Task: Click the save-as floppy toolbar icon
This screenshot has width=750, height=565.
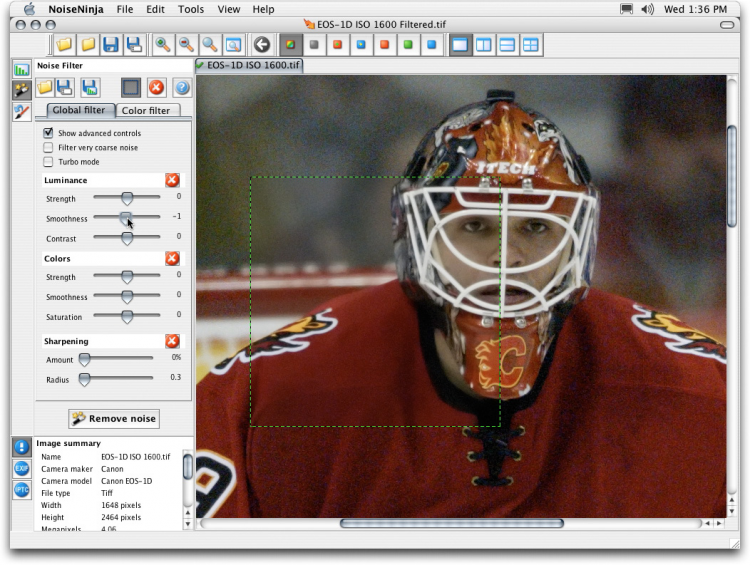Action: tap(134, 45)
